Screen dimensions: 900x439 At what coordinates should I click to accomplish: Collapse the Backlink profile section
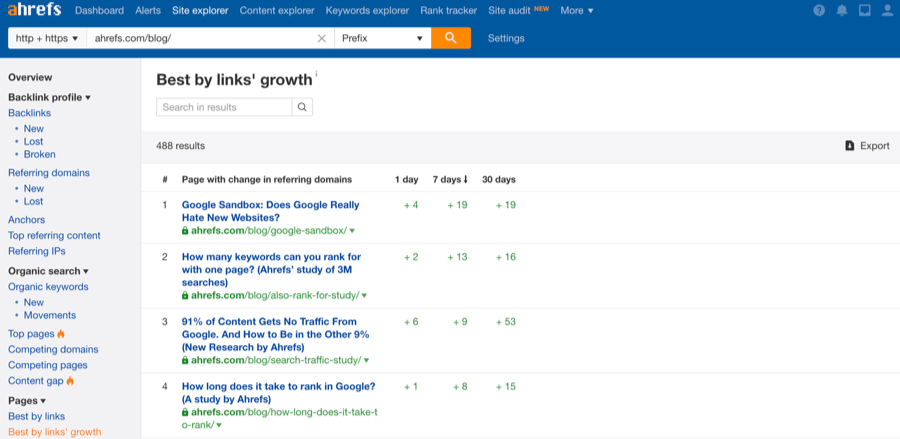[49, 98]
